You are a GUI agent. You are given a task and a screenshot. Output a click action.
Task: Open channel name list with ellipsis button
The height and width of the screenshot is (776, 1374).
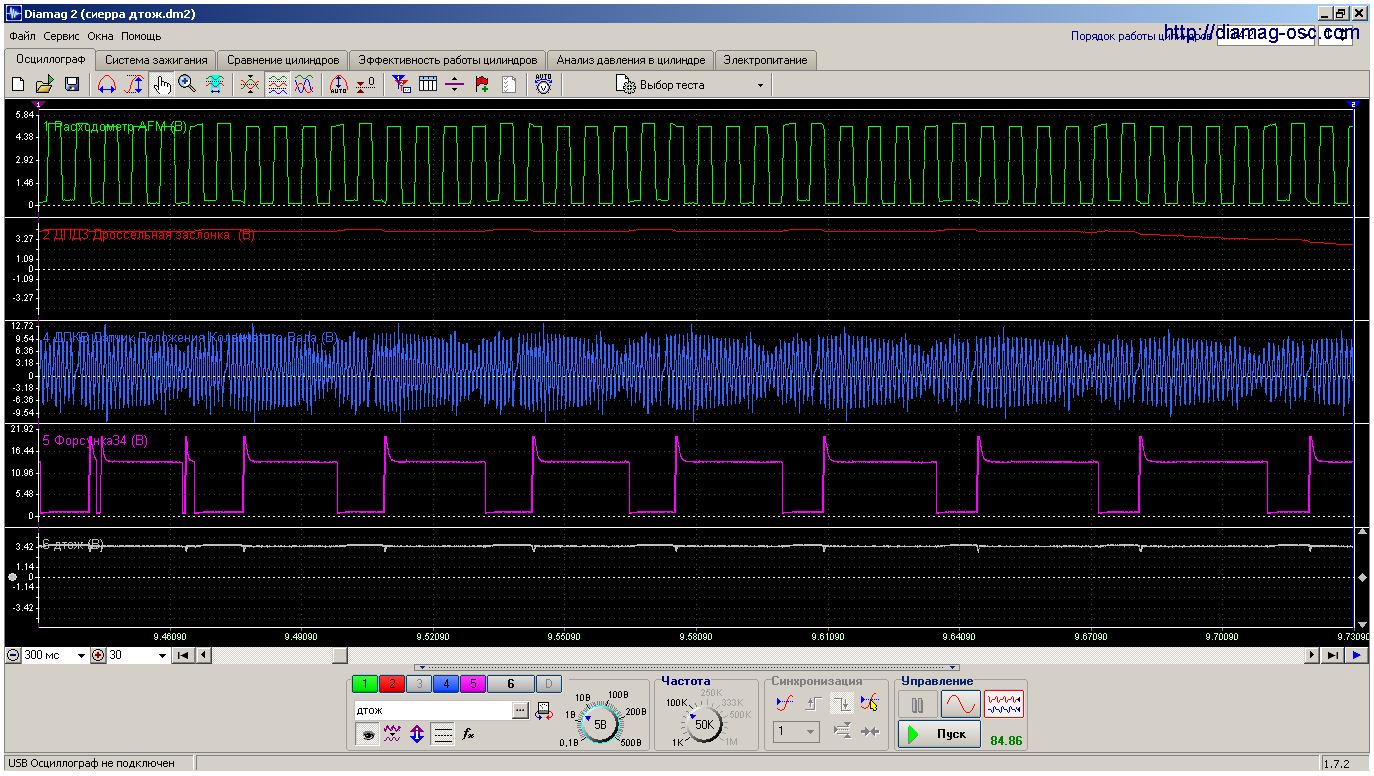(x=521, y=710)
